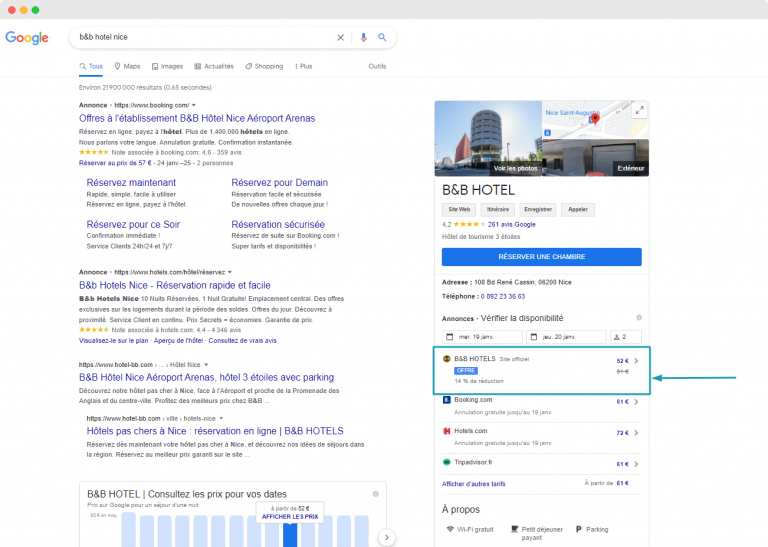Image resolution: width=768 pixels, height=547 pixels.
Task: Click RÉSERVER UNE CHAMBRE button
Action: coord(542,257)
